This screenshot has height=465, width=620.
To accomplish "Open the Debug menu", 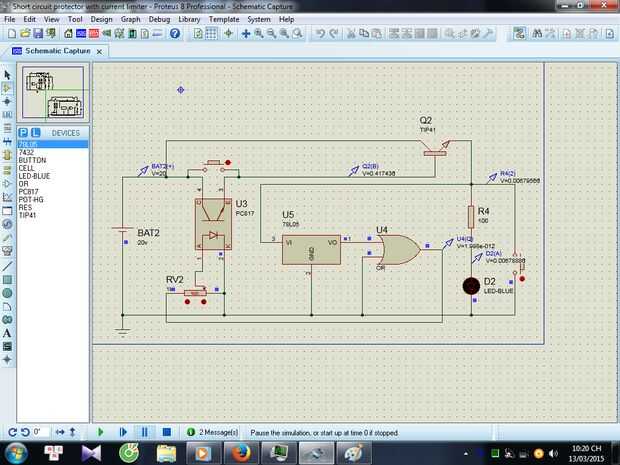I will point(159,18).
